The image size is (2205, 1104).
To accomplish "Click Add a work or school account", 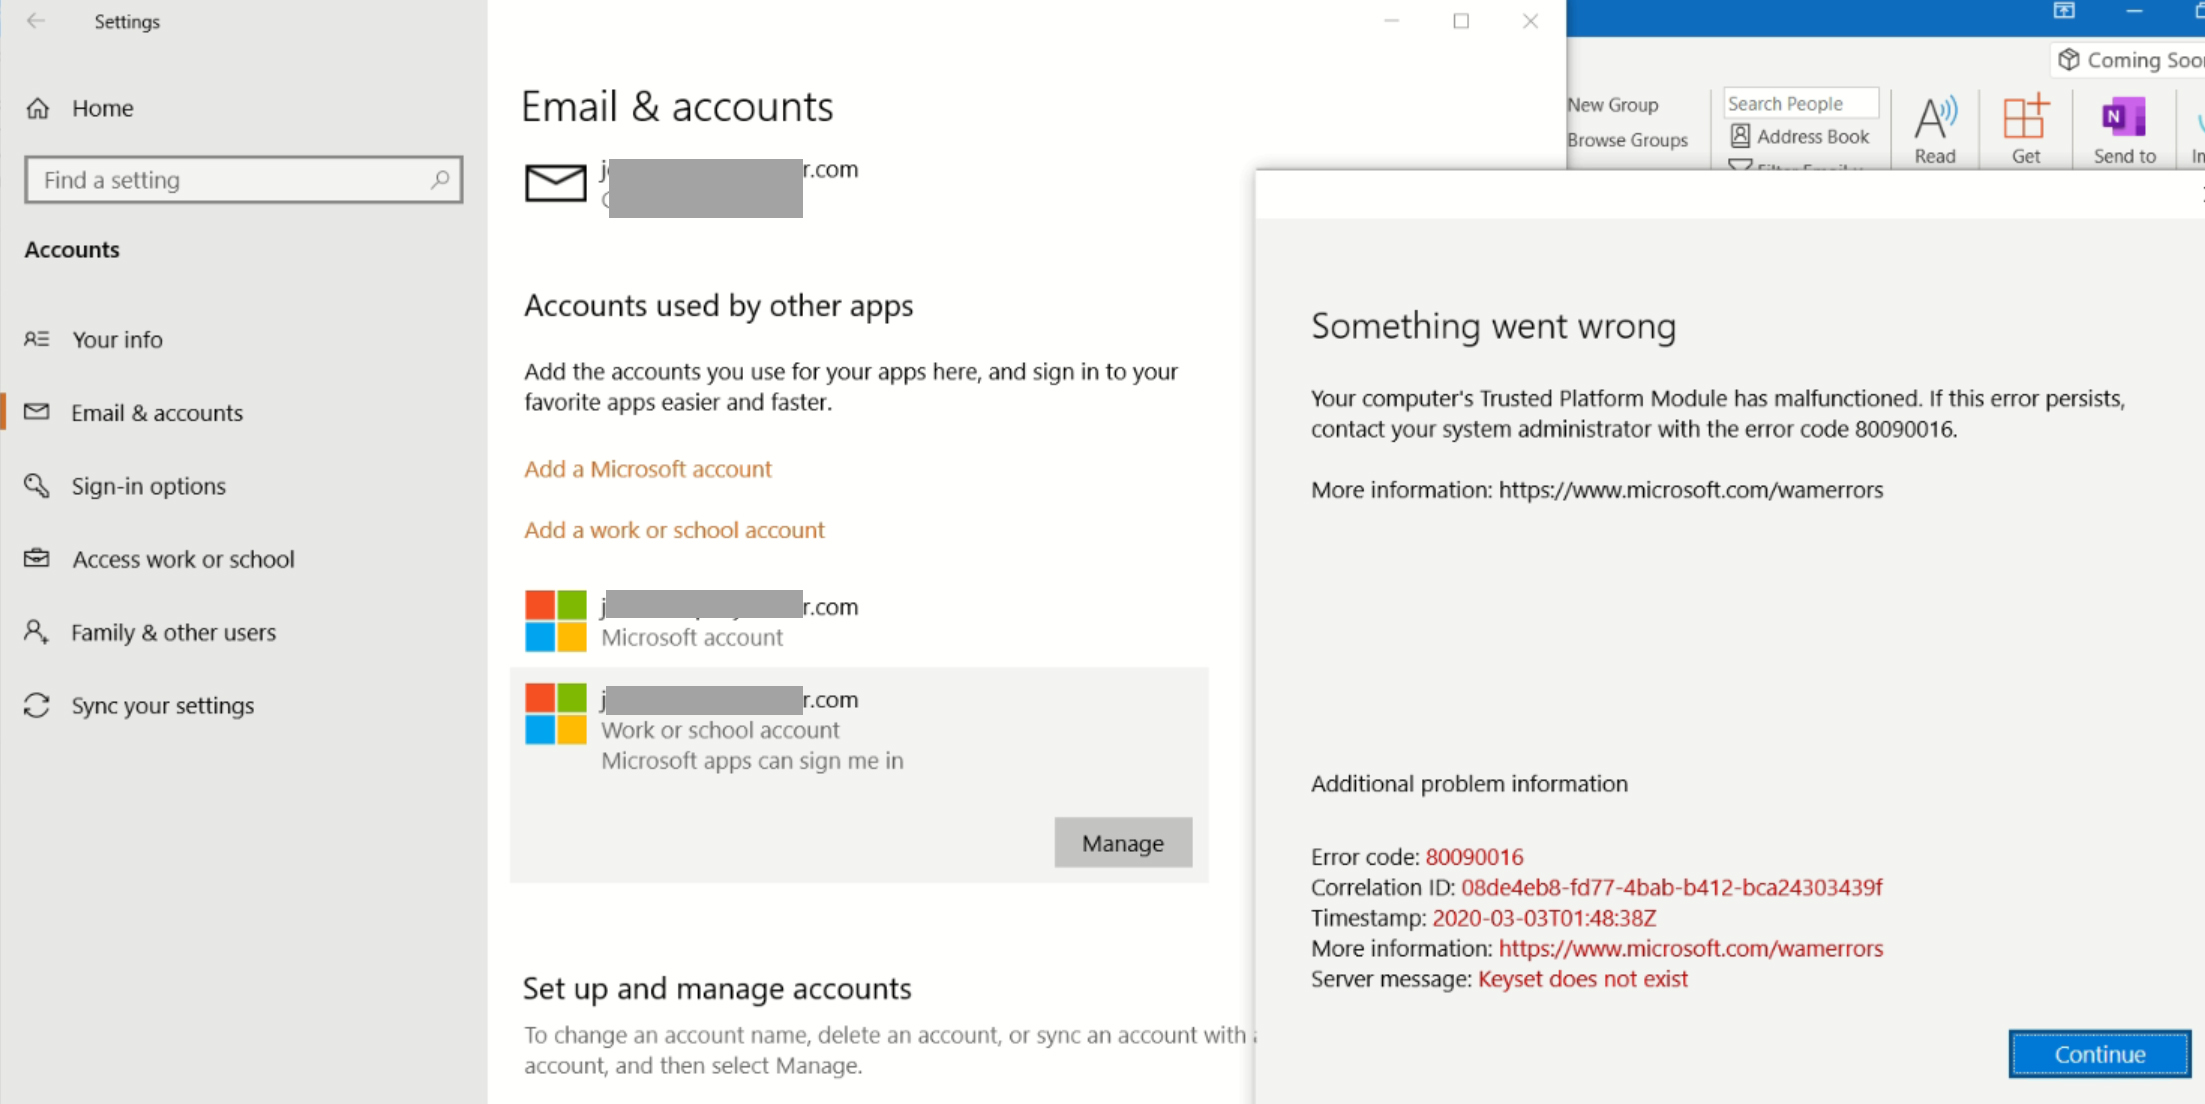I will [674, 530].
